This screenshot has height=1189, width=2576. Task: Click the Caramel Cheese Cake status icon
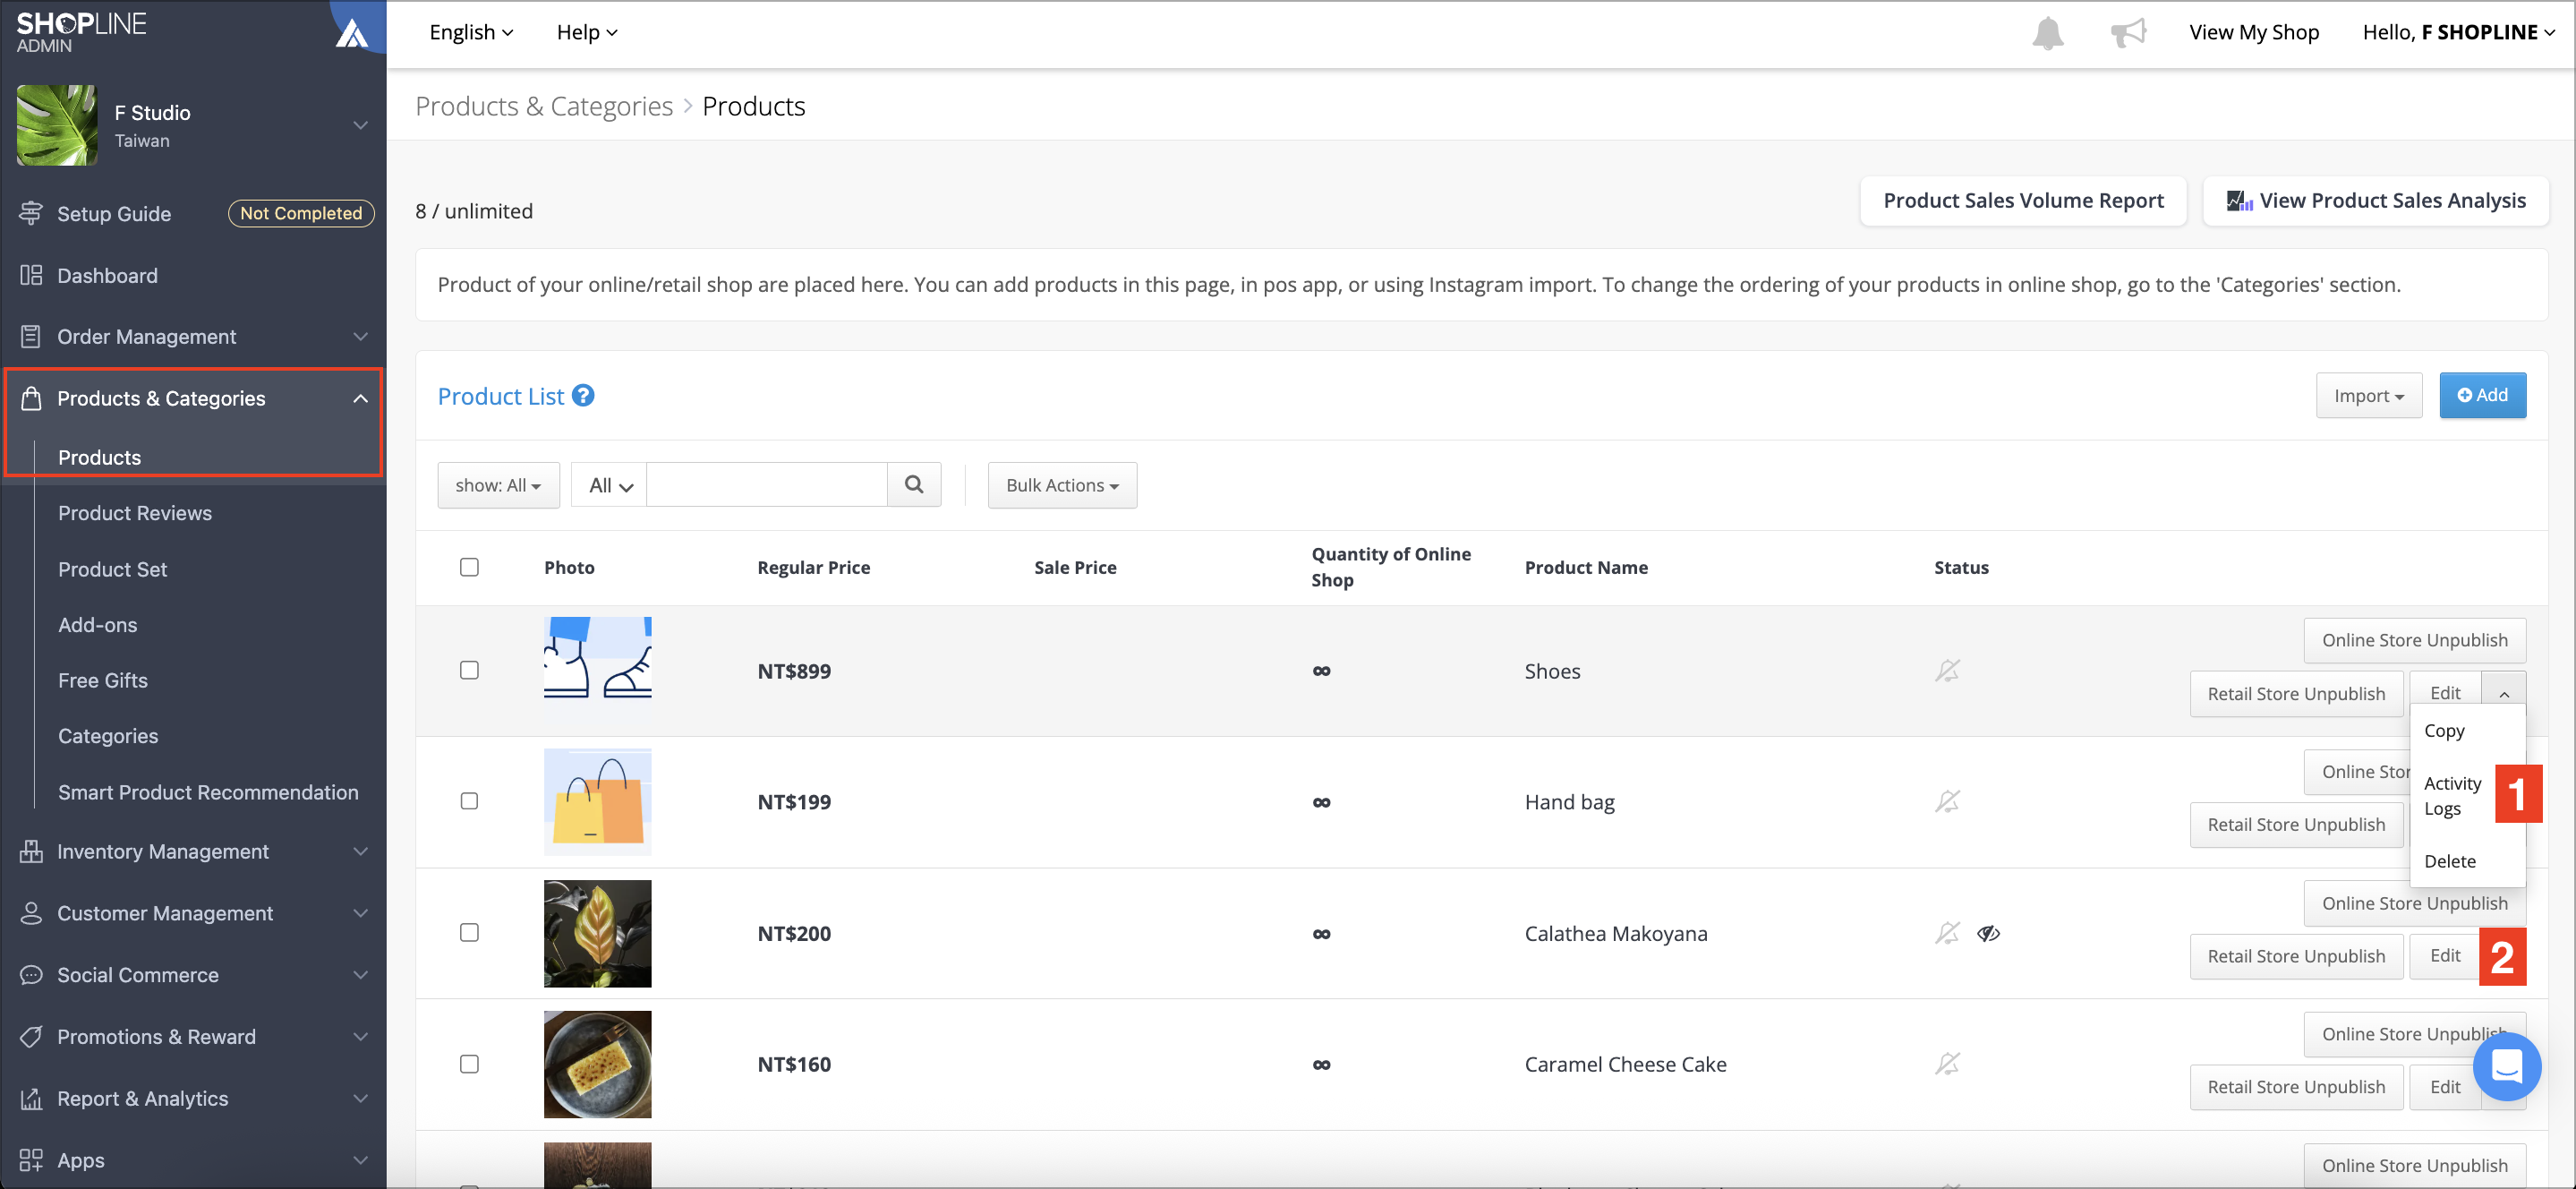[x=1947, y=1064]
